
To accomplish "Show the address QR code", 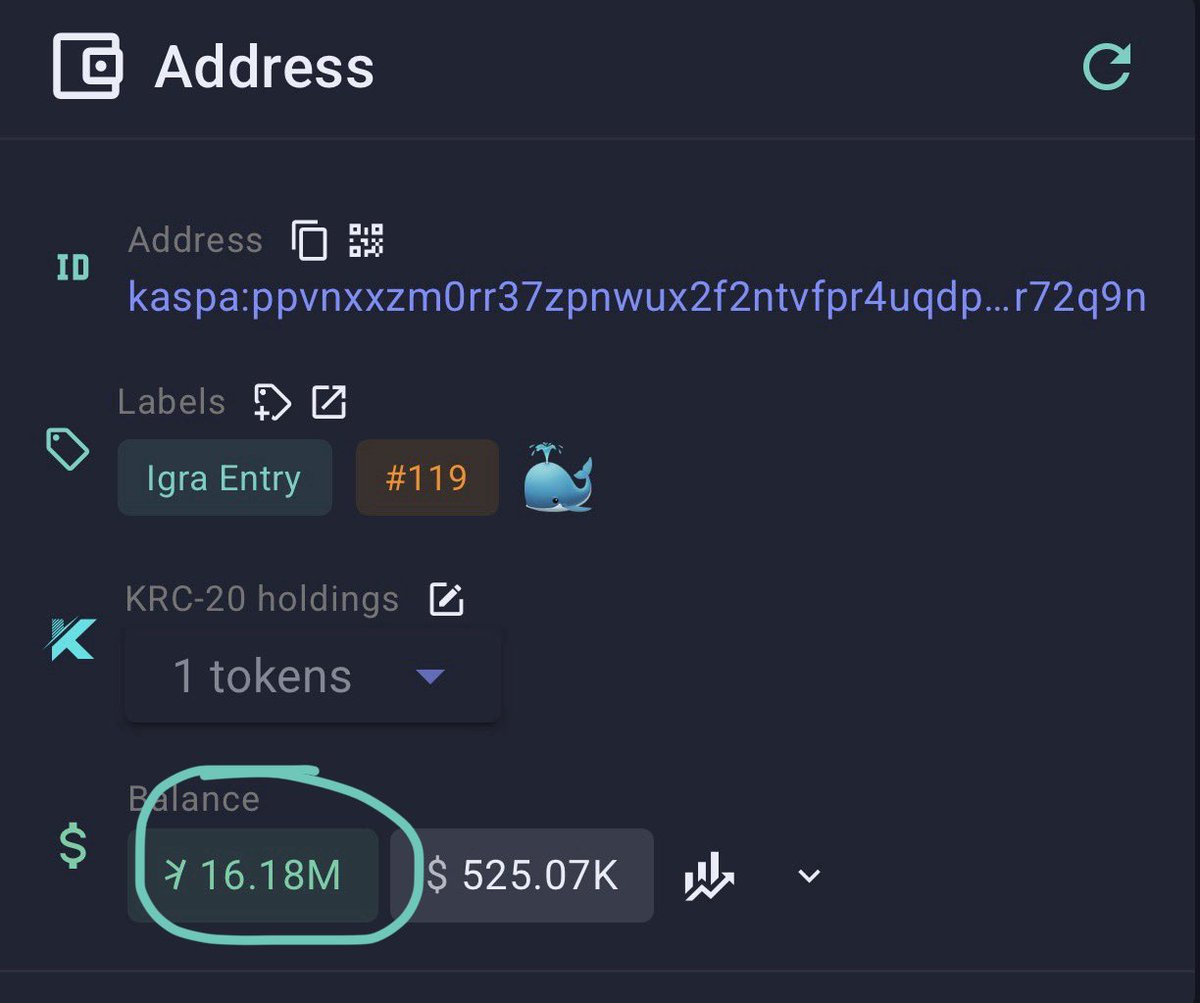I will click(x=365, y=240).
